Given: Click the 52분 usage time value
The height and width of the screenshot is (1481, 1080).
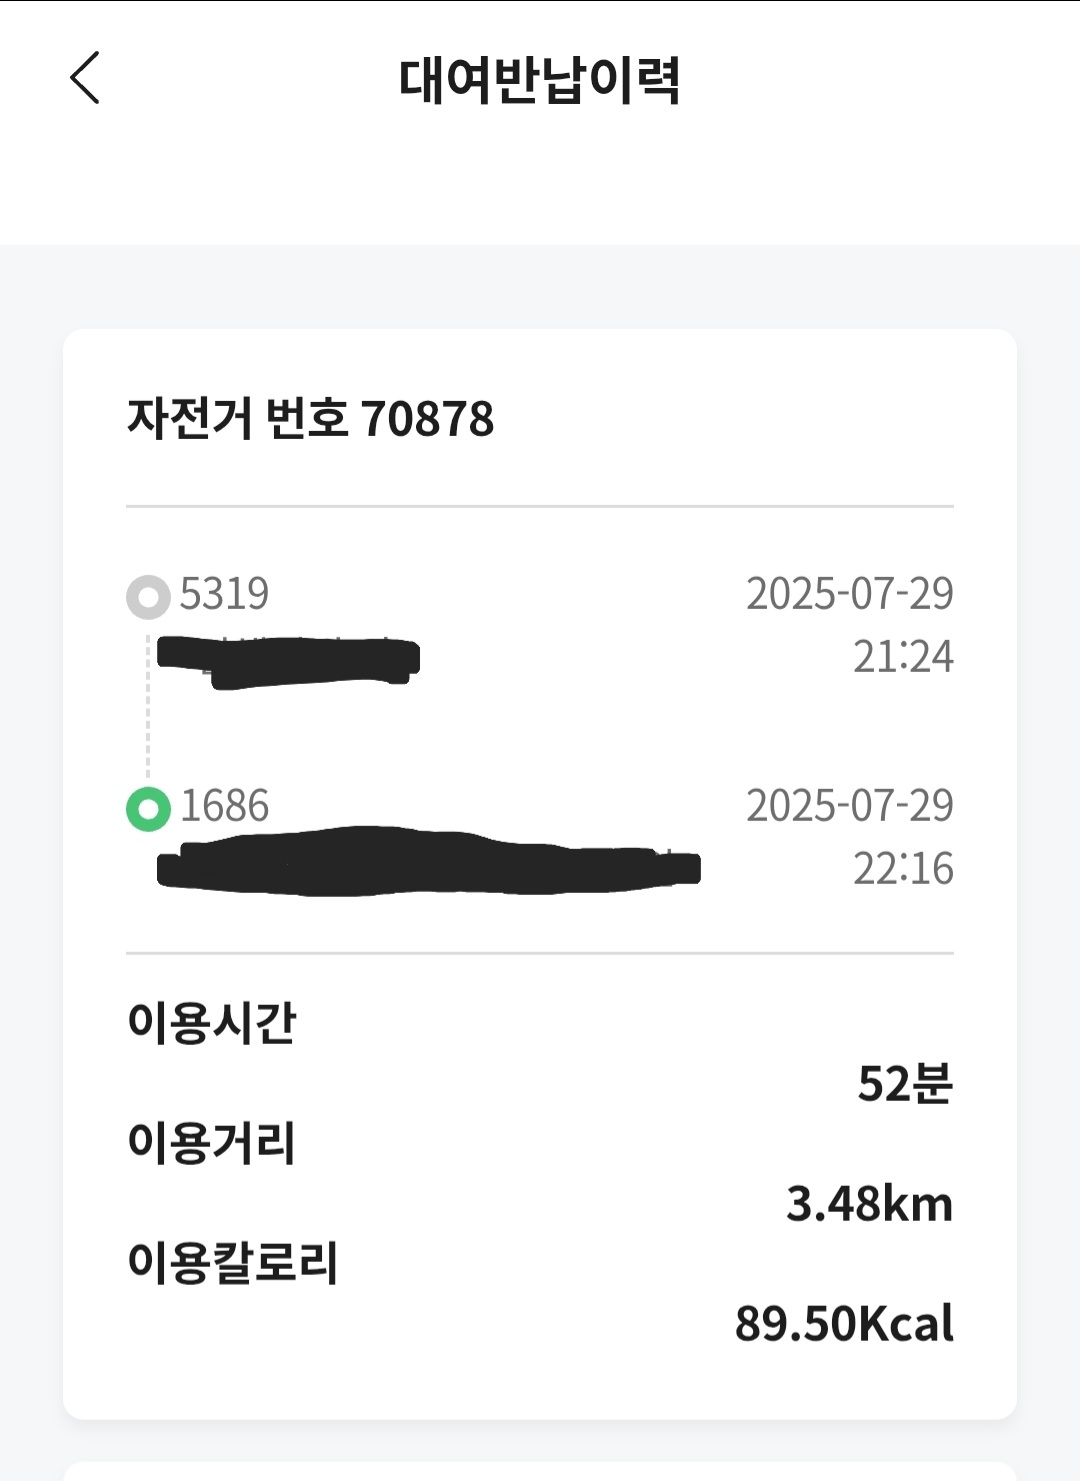Looking at the screenshot, I should click(x=905, y=1083).
